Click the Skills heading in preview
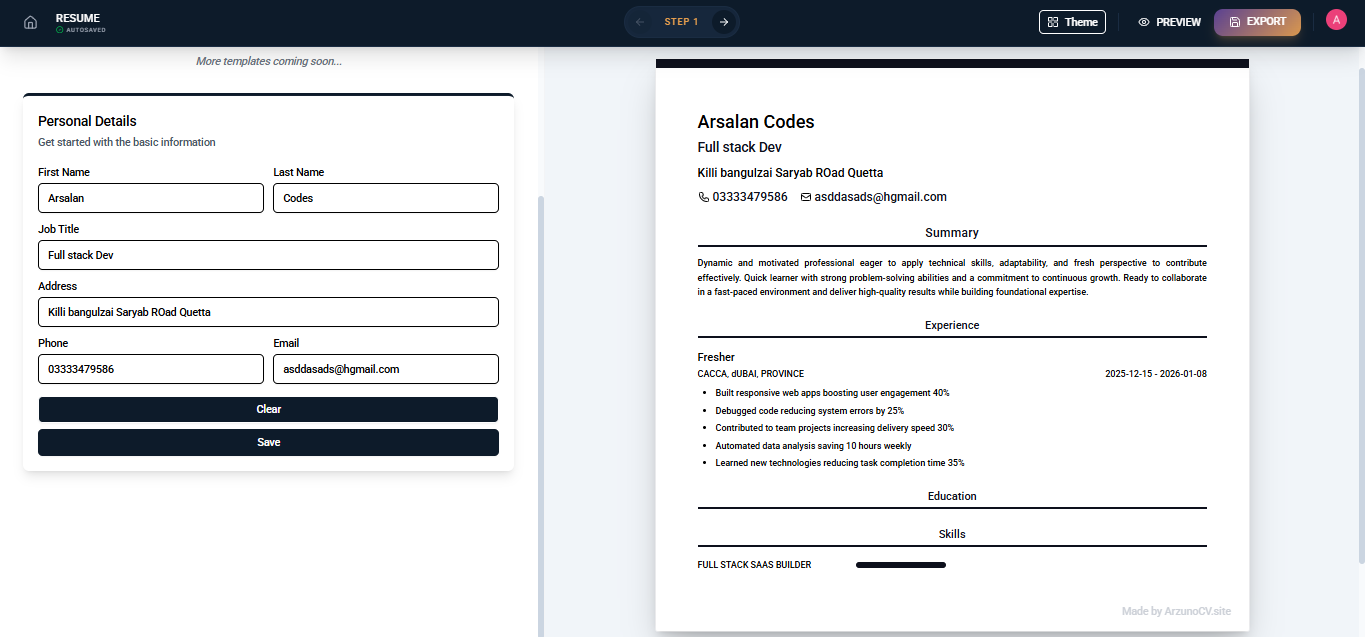This screenshot has width=1365, height=637. pyautogui.click(x=952, y=534)
